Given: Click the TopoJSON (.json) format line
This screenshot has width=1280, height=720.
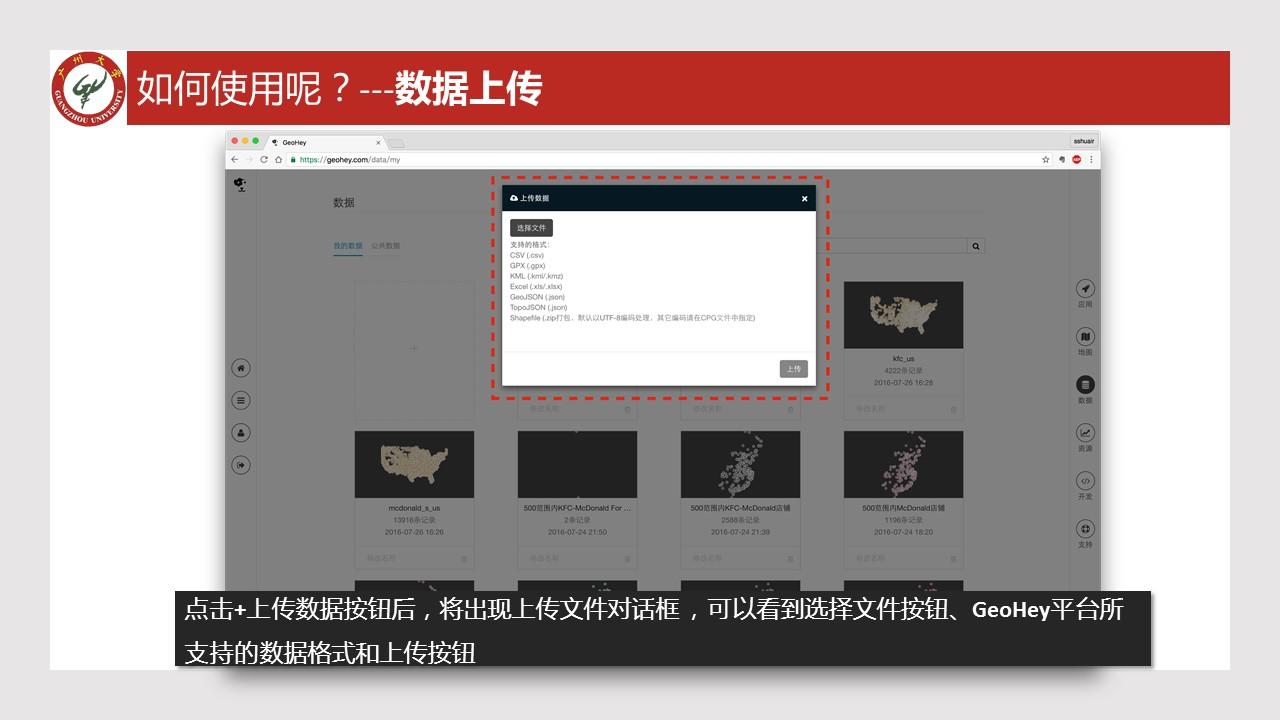Looking at the screenshot, I should (x=539, y=308).
